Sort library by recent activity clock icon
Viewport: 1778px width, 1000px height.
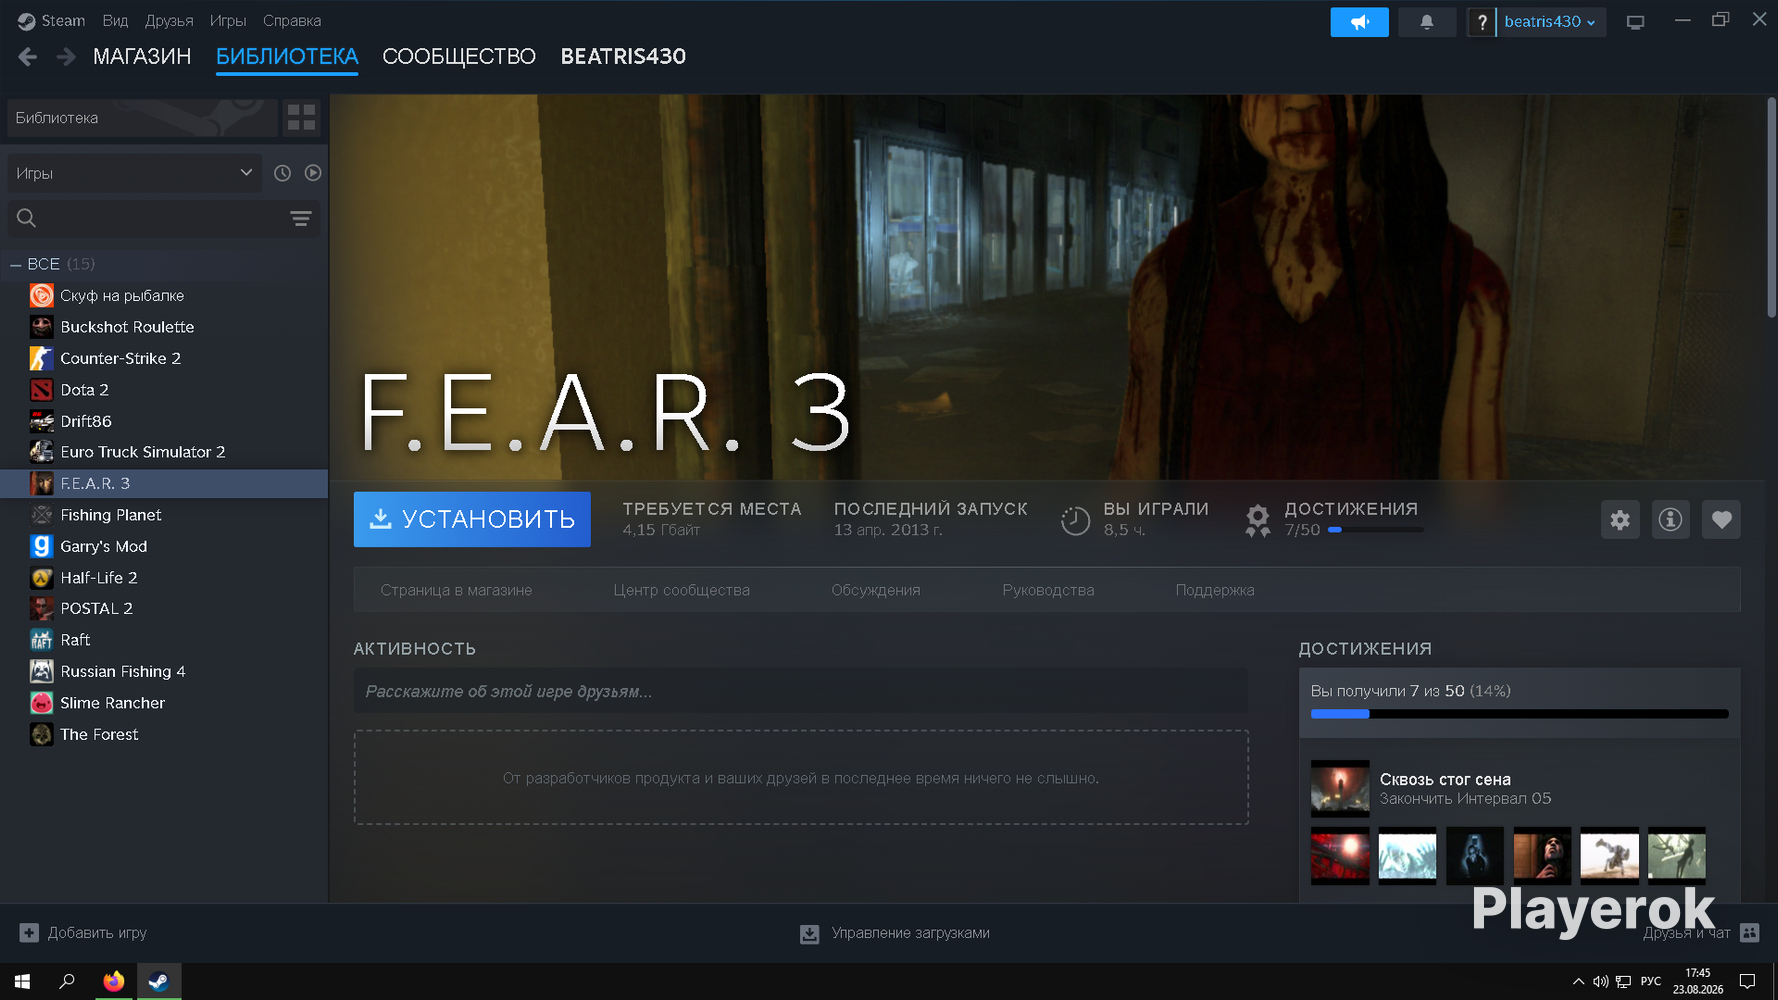click(283, 173)
